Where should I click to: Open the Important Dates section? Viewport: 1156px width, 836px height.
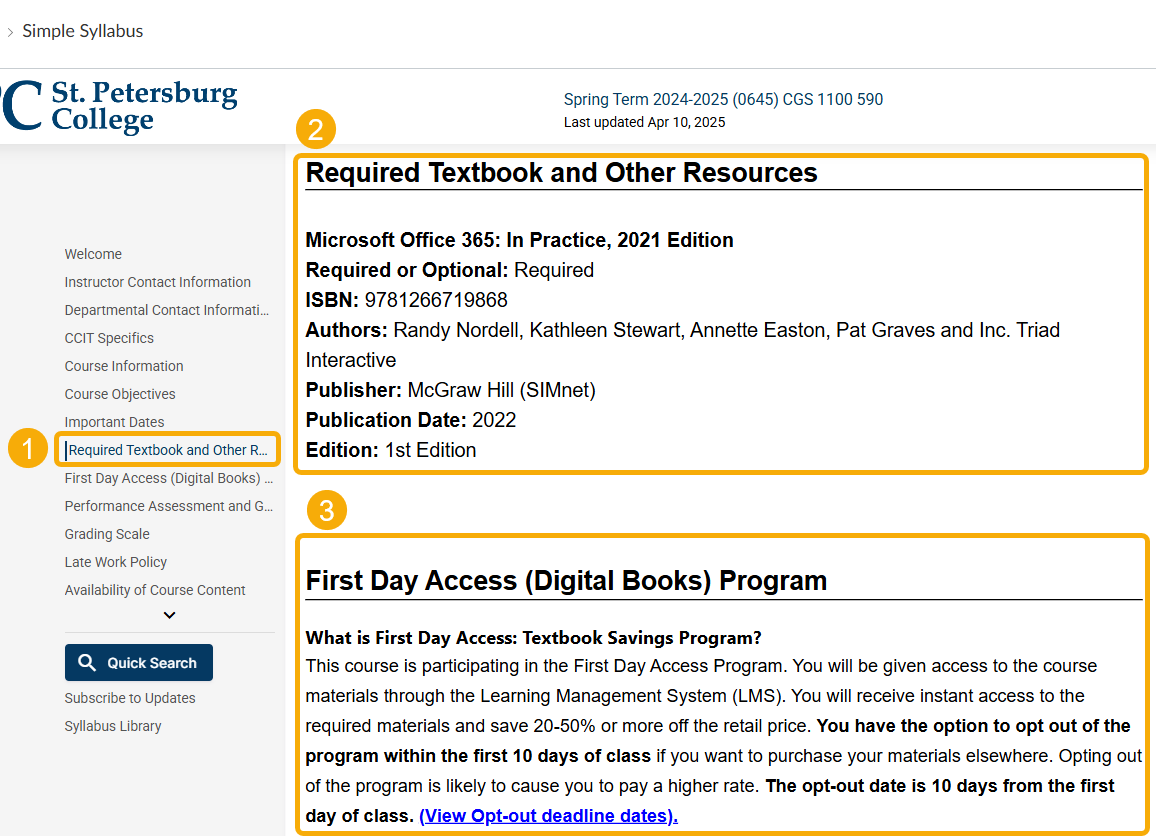tap(114, 422)
